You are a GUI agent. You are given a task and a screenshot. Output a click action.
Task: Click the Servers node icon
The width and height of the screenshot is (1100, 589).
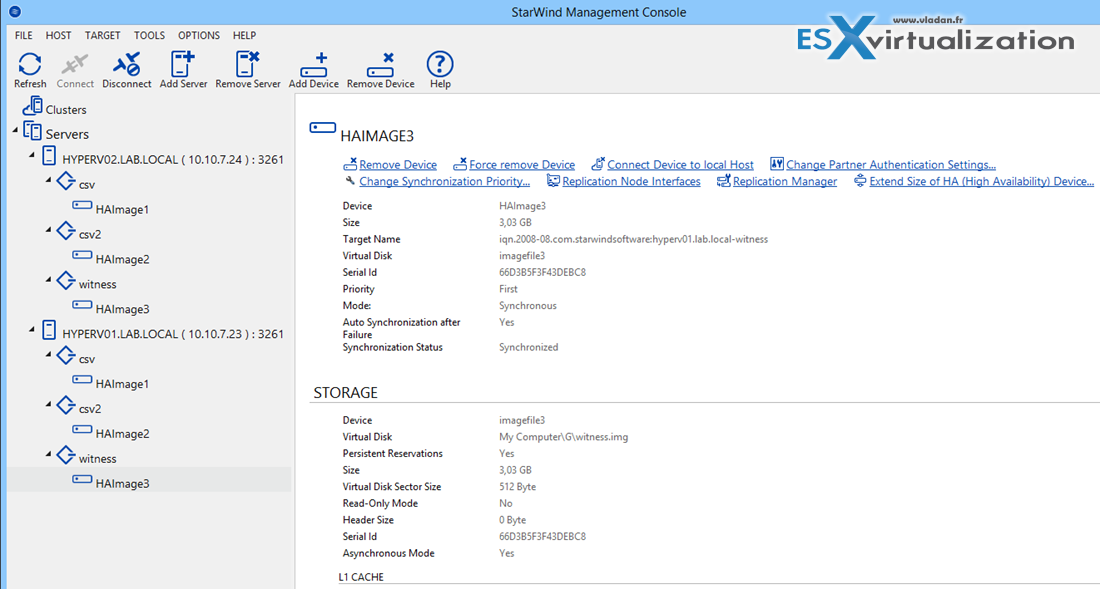(x=32, y=131)
